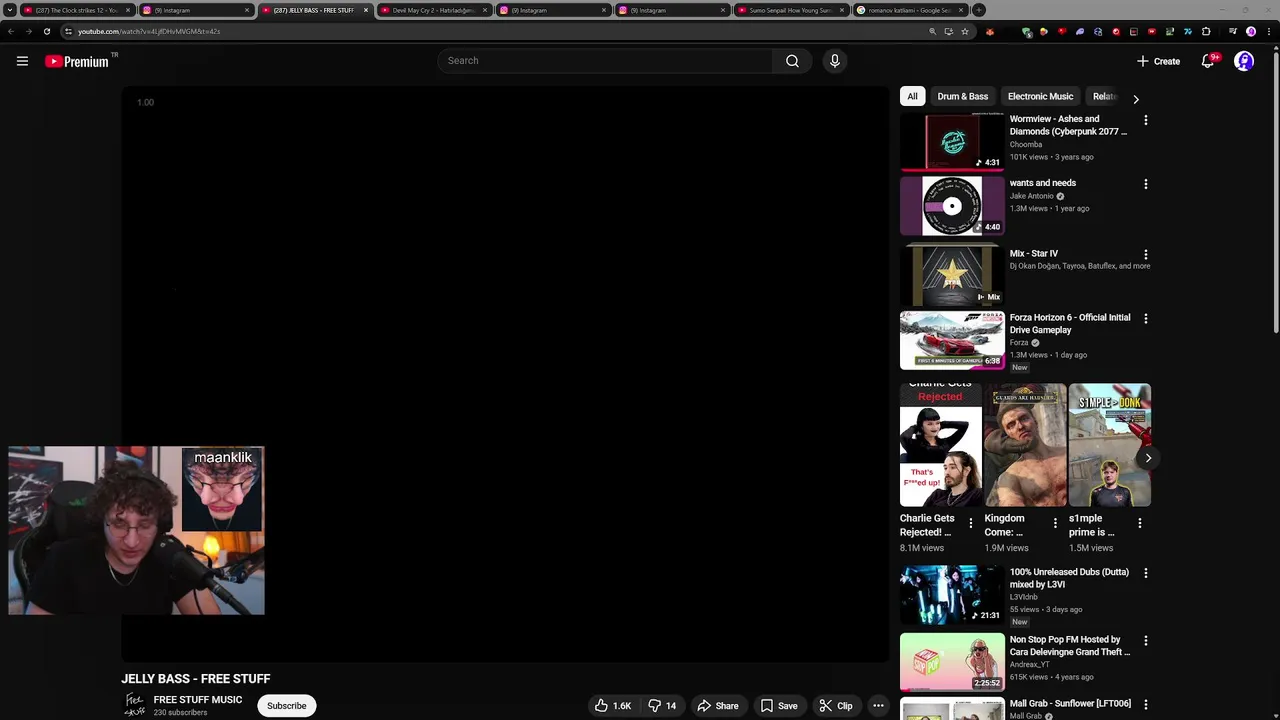Screen dimensions: 1280x720
Task: Open Chrome media controls icon
Action: coord(1232,31)
